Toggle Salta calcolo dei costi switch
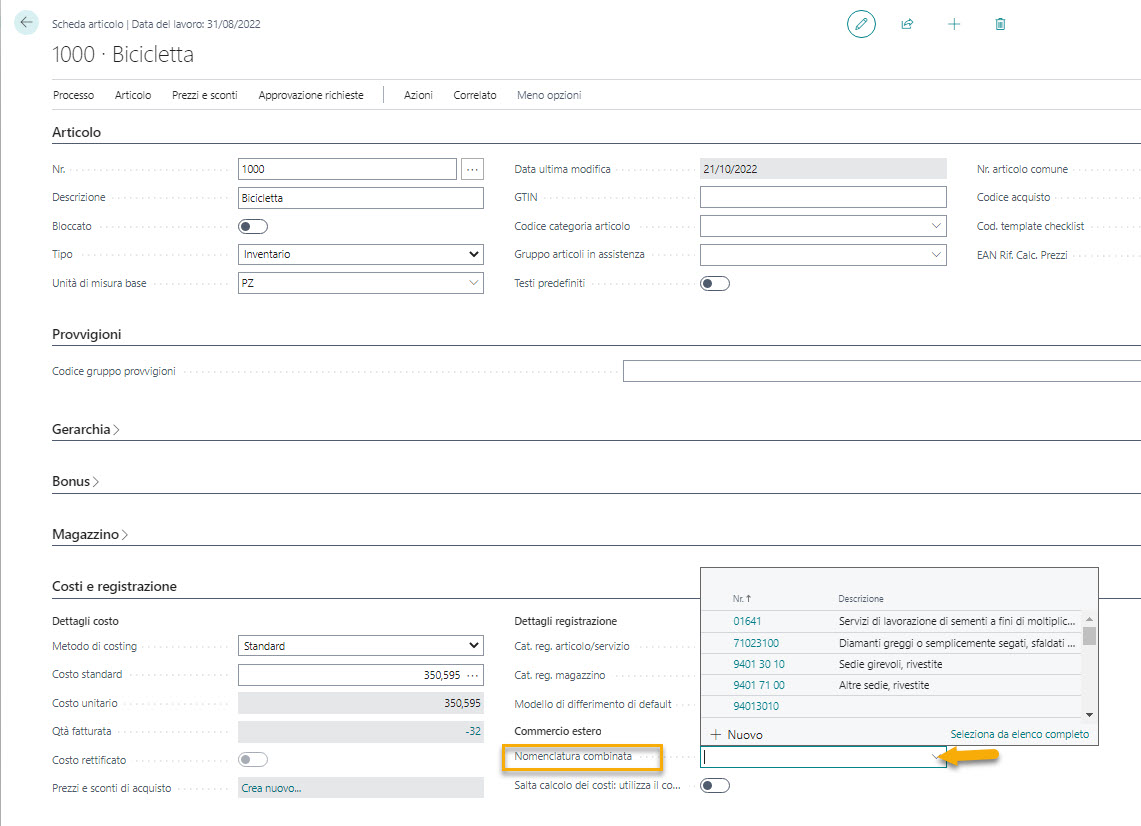Viewport: 1141px width, 826px height. (715, 786)
